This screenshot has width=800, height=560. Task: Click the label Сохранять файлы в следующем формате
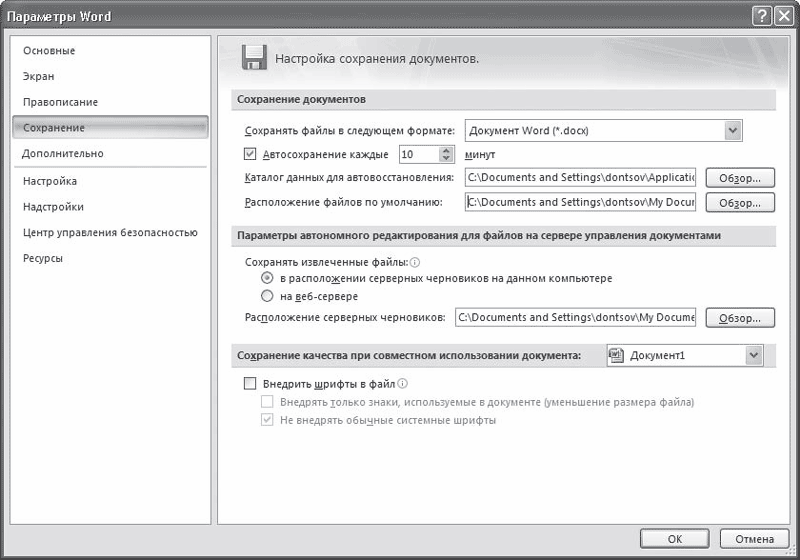pyautogui.click(x=349, y=131)
